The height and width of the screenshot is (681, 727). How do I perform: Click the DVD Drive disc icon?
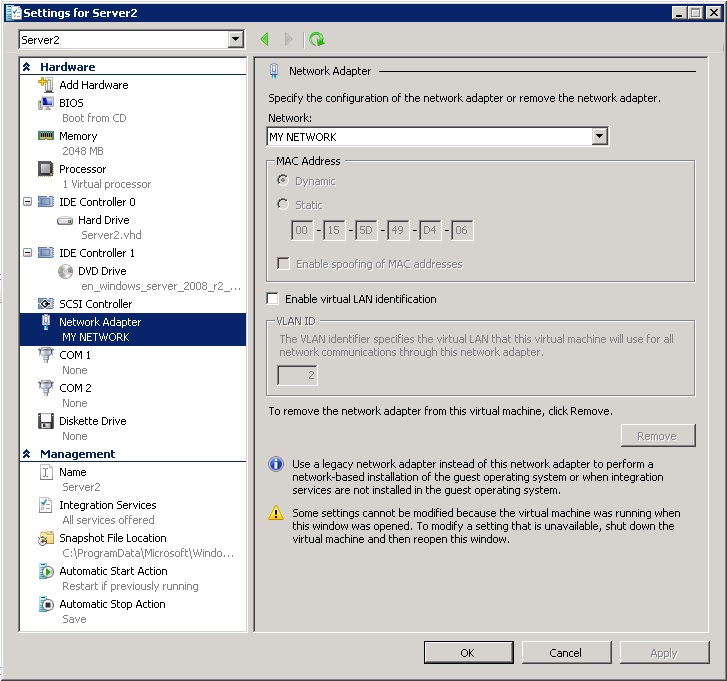65,271
